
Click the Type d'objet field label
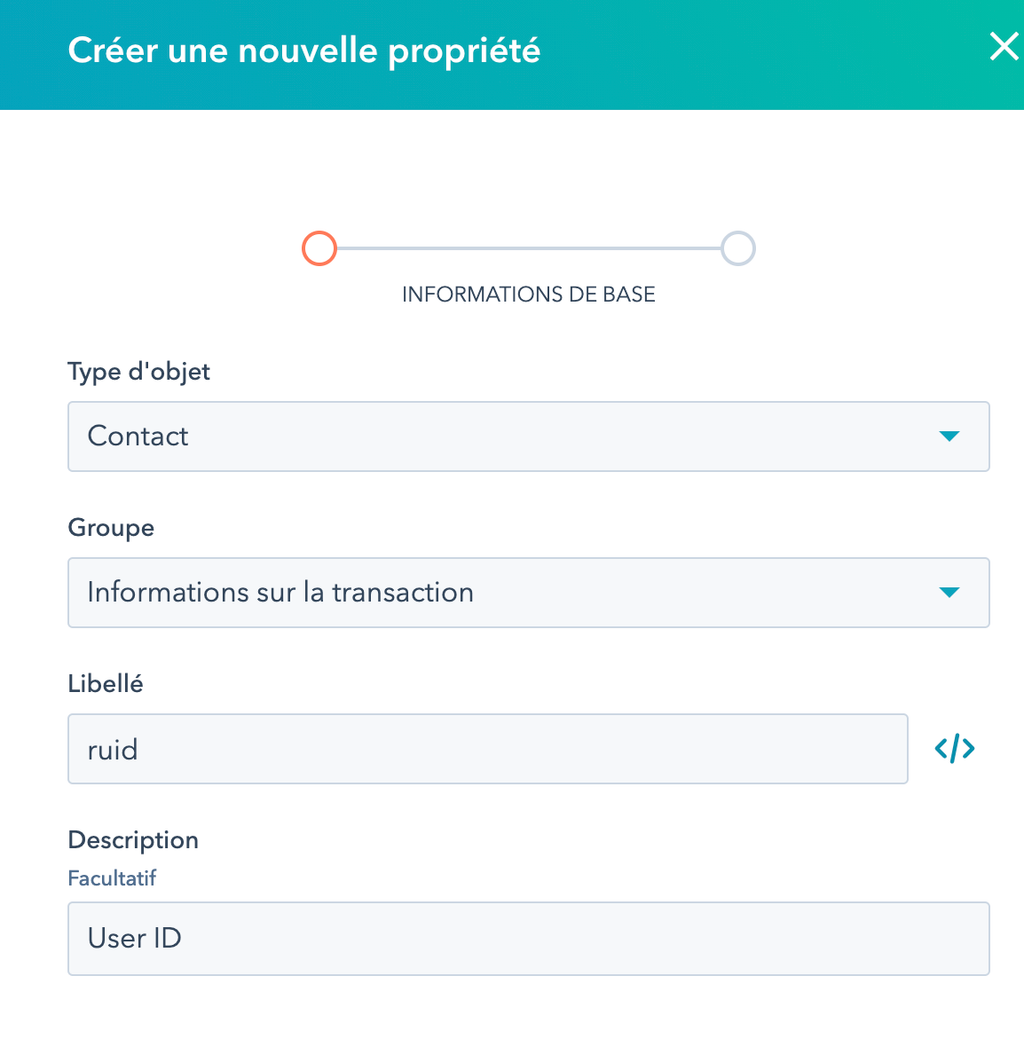coord(139,372)
